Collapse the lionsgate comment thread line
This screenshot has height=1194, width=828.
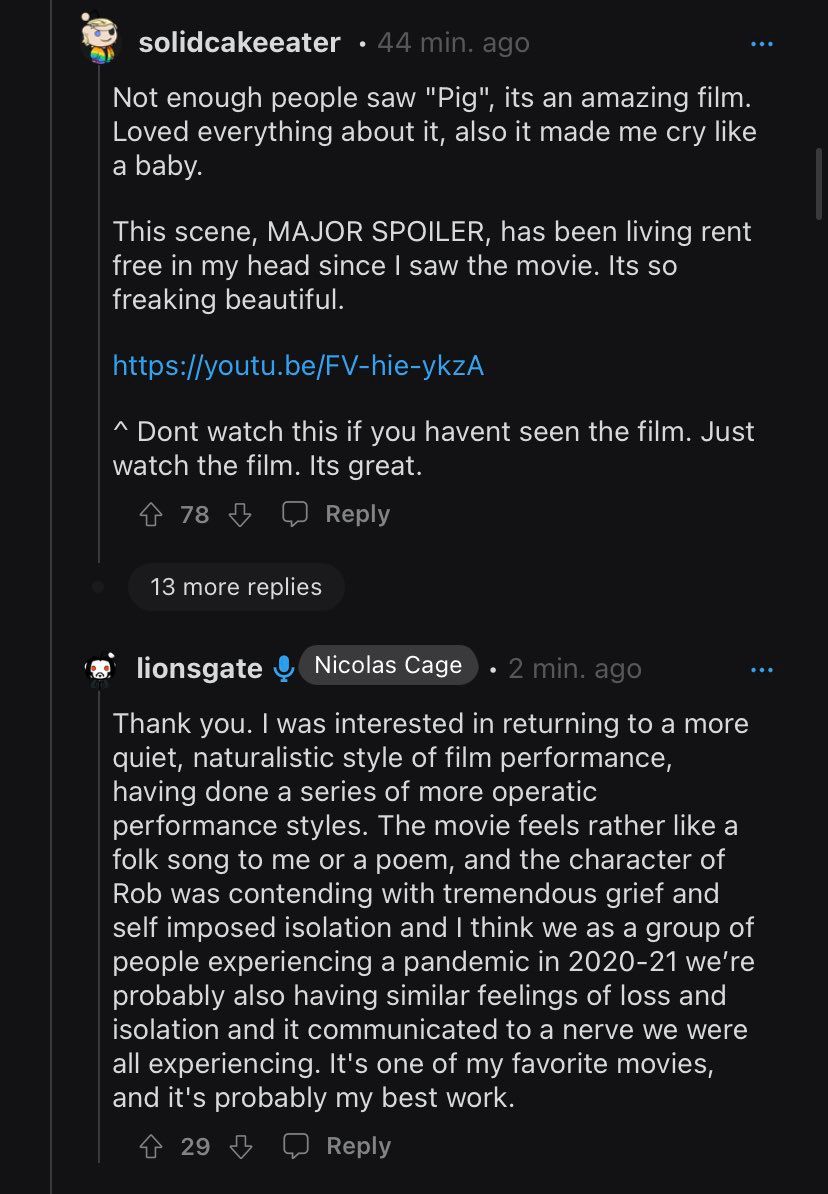(99, 925)
